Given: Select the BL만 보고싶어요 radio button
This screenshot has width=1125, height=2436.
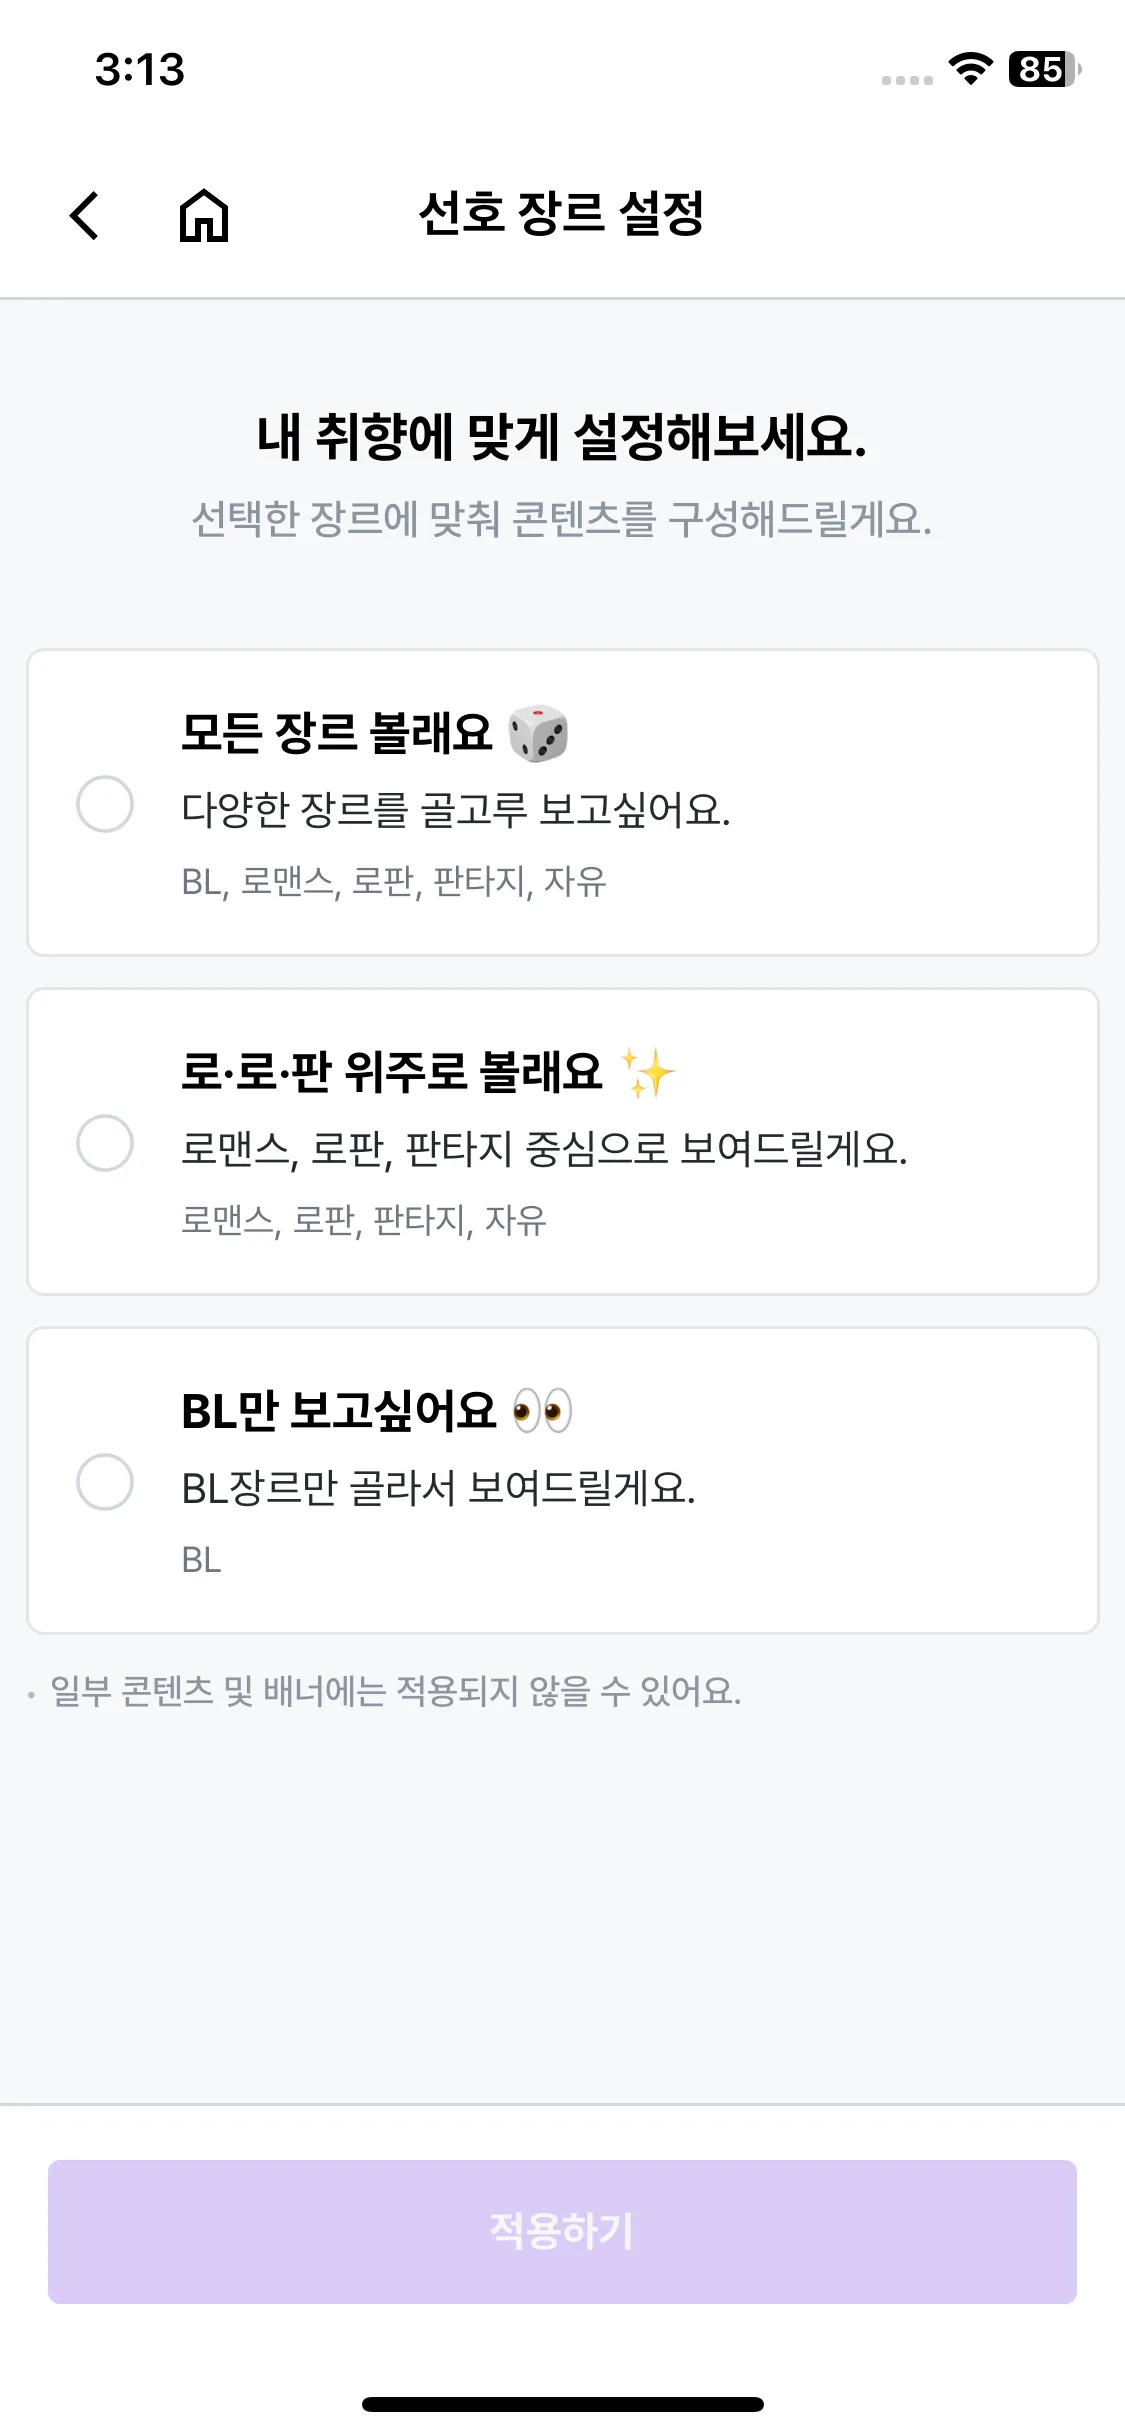Looking at the screenshot, I should pos(105,1482).
